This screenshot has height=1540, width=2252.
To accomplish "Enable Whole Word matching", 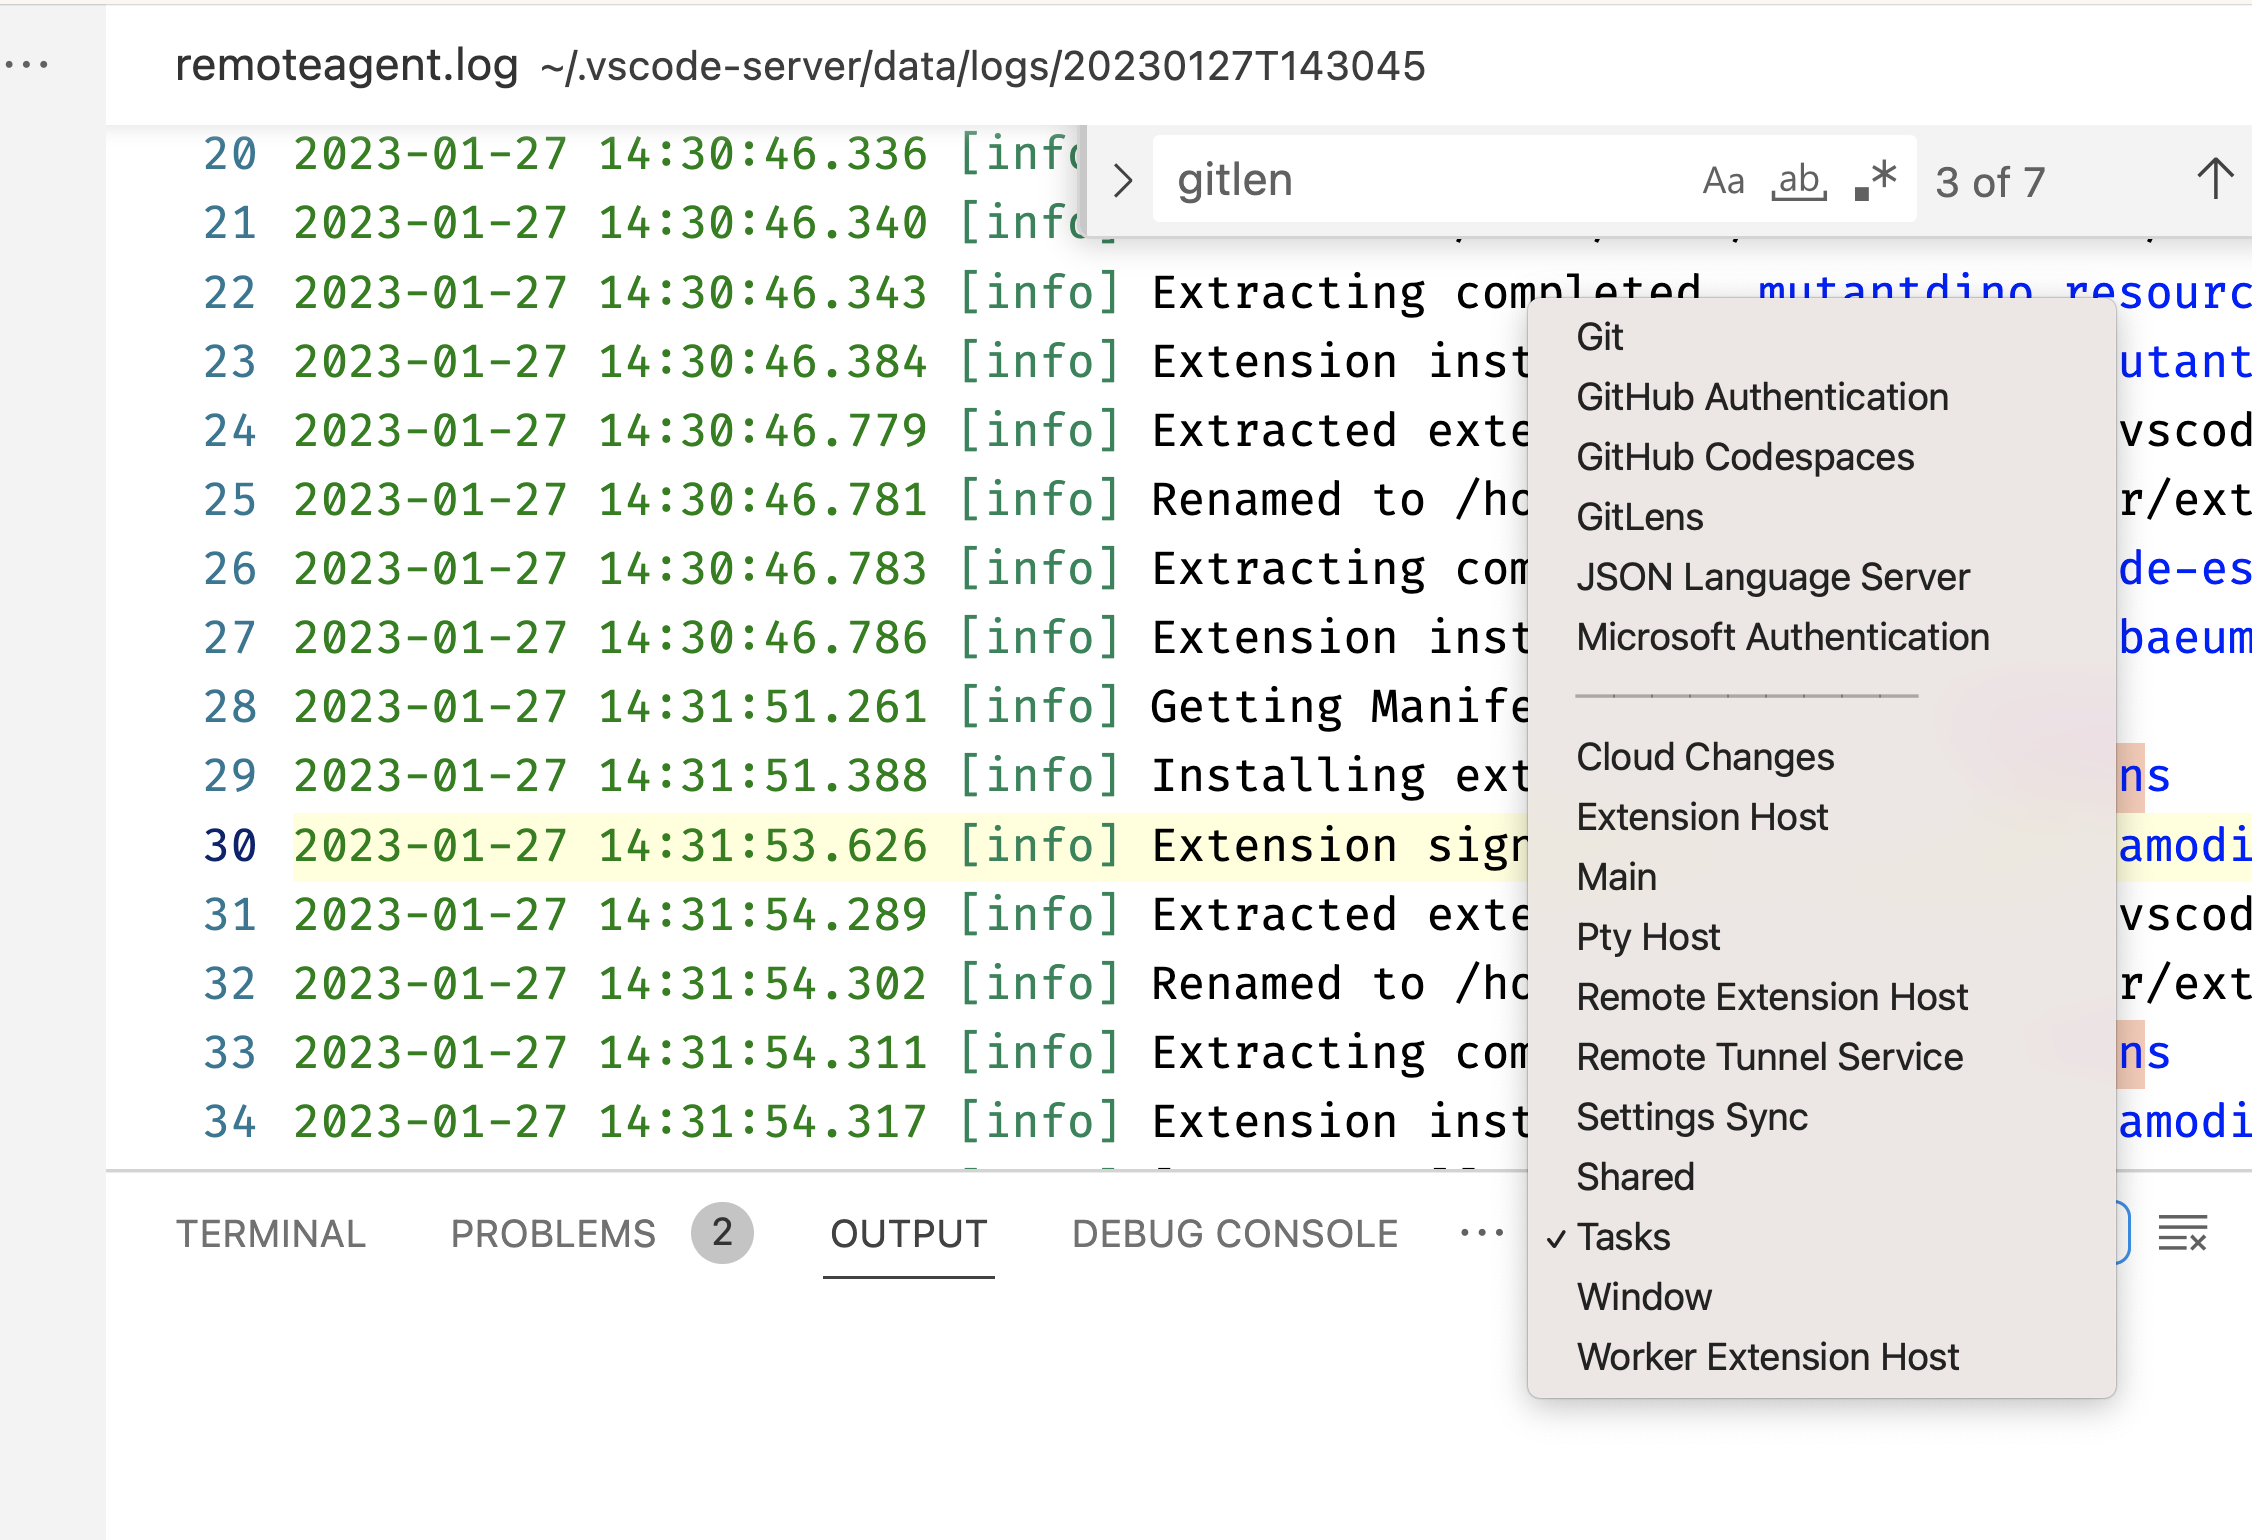I will click(x=1797, y=180).
